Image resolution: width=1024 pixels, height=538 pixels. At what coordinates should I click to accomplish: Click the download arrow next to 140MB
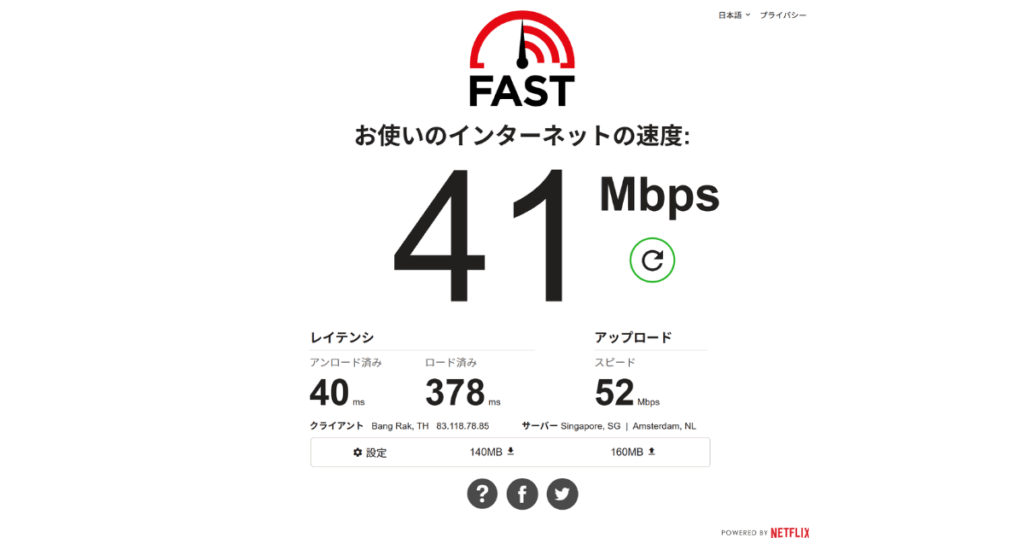click(x=511, y=451)
